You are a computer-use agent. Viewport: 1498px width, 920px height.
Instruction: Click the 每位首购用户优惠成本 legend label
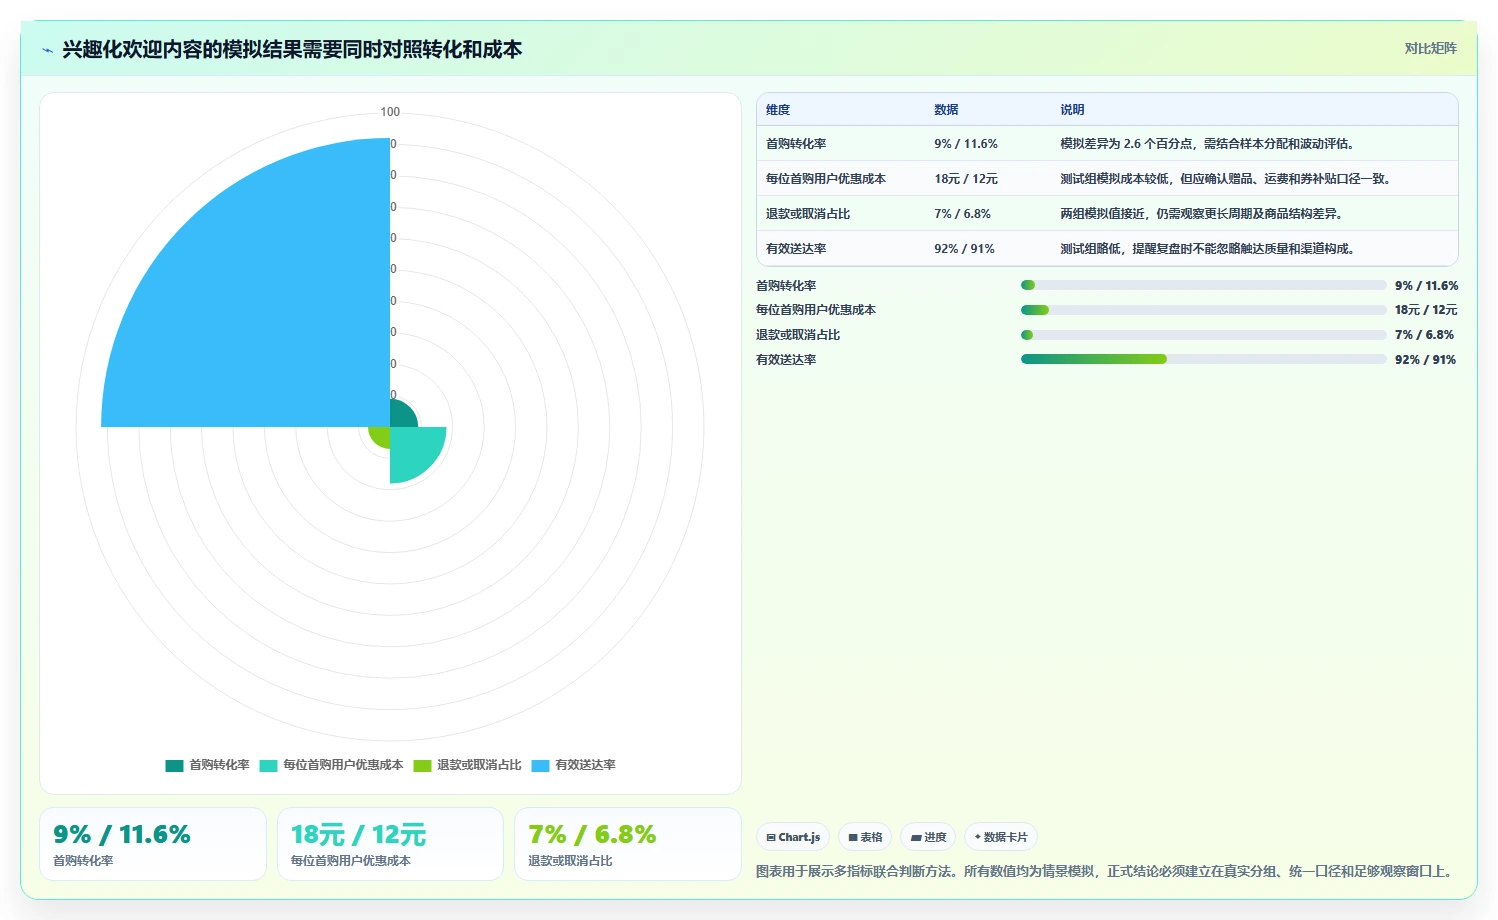click(343, 765)
